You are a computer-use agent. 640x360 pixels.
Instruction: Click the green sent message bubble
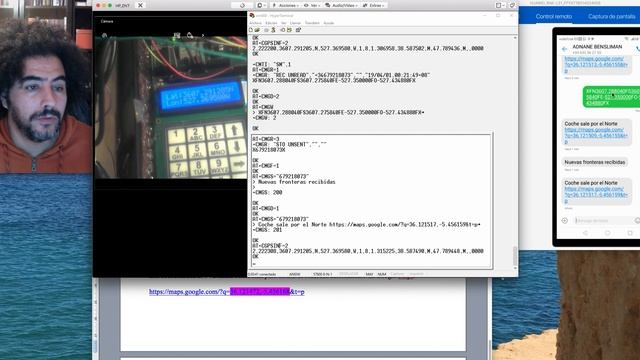tap(611, 97)
